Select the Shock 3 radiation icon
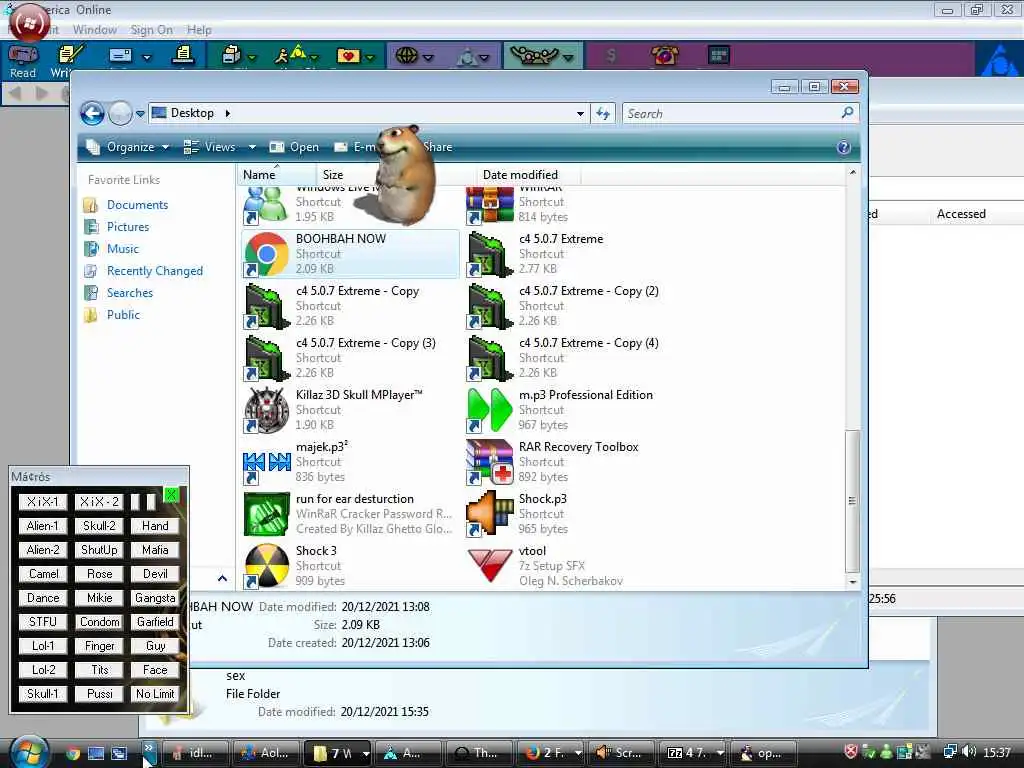 click(x=266, y=566)
